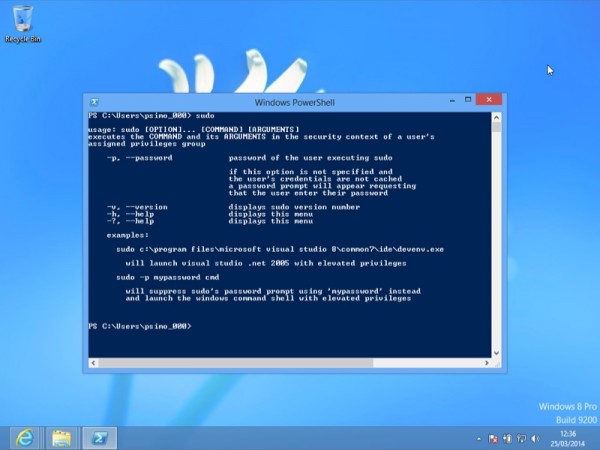
Task: Open the Action Center flag icon
Action: click(493, 439)
